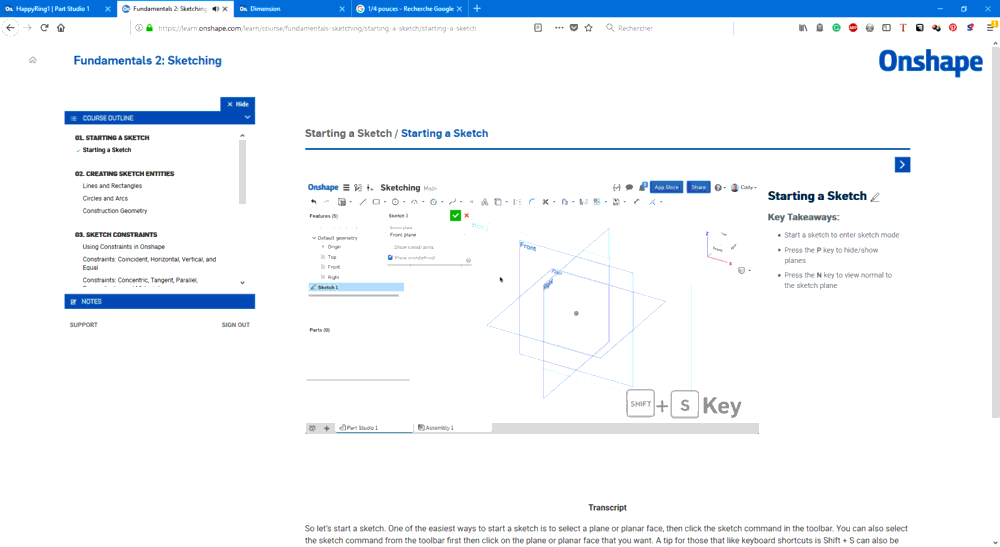This screenshot has width=1000, height=547.
Task: Click the Onshape logo at top right
Action: pyautogui.click(x=930, y=62)
